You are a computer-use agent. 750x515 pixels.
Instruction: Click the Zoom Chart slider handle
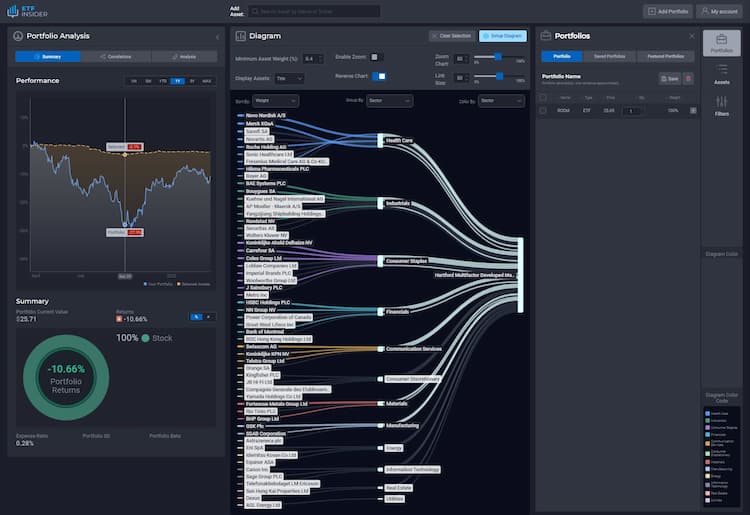click(x=498, y=56)
